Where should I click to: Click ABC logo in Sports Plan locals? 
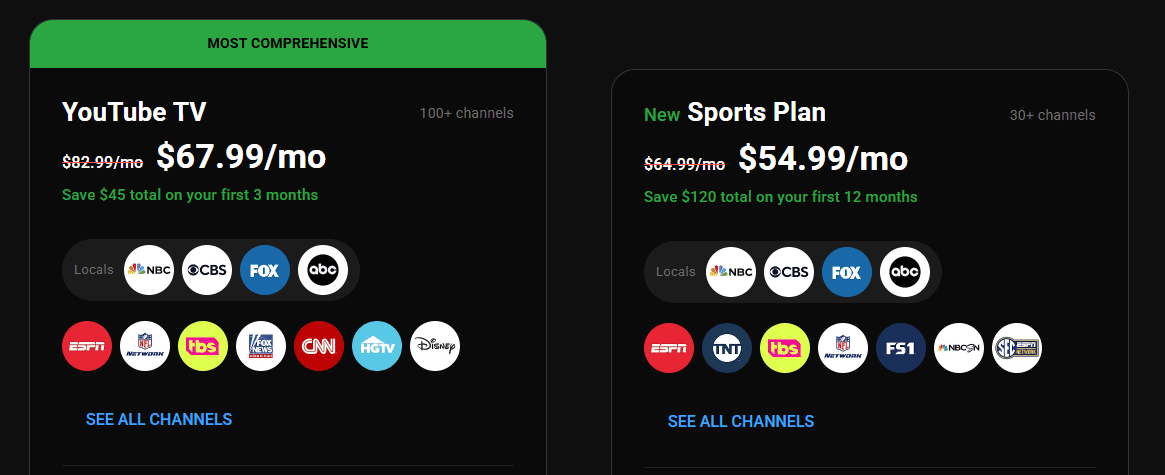click(904, 272)
